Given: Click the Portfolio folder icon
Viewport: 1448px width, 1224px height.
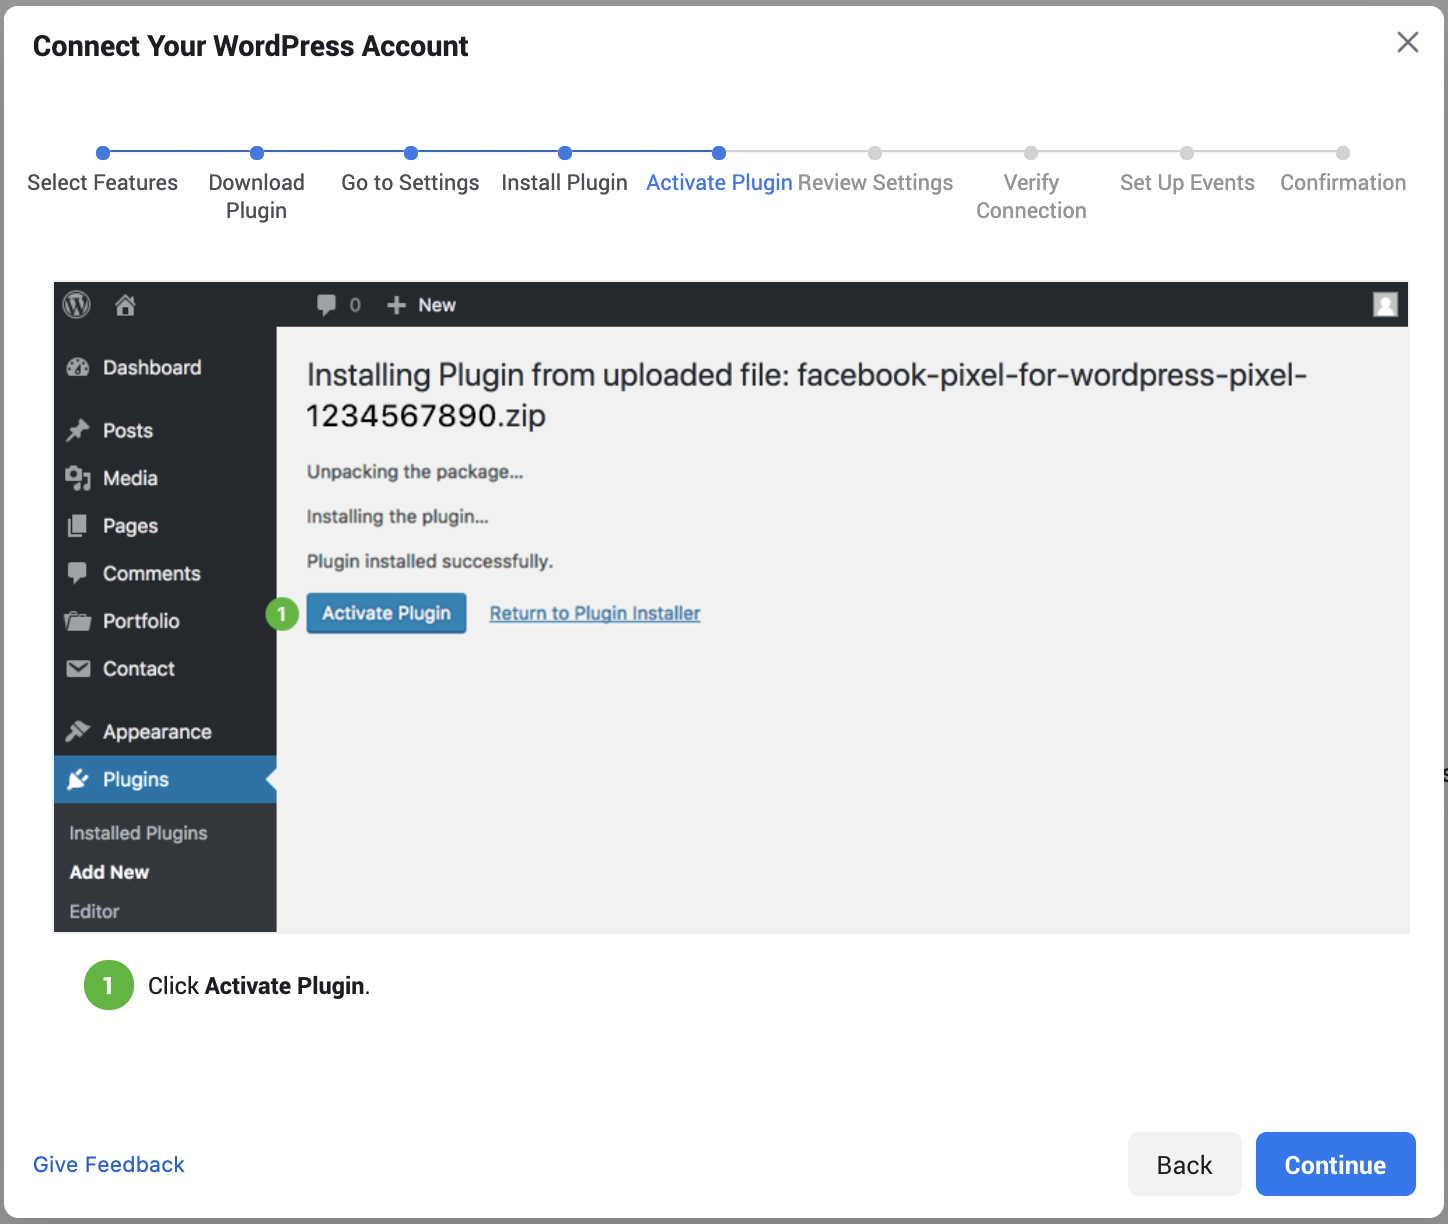Looking at the screenshot, I should point(78,621).
